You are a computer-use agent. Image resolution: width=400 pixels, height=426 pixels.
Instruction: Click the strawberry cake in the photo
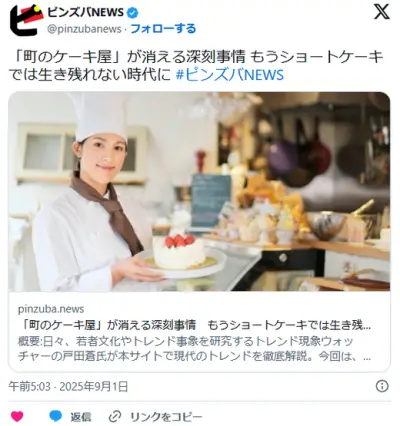[x=179, y=250]
